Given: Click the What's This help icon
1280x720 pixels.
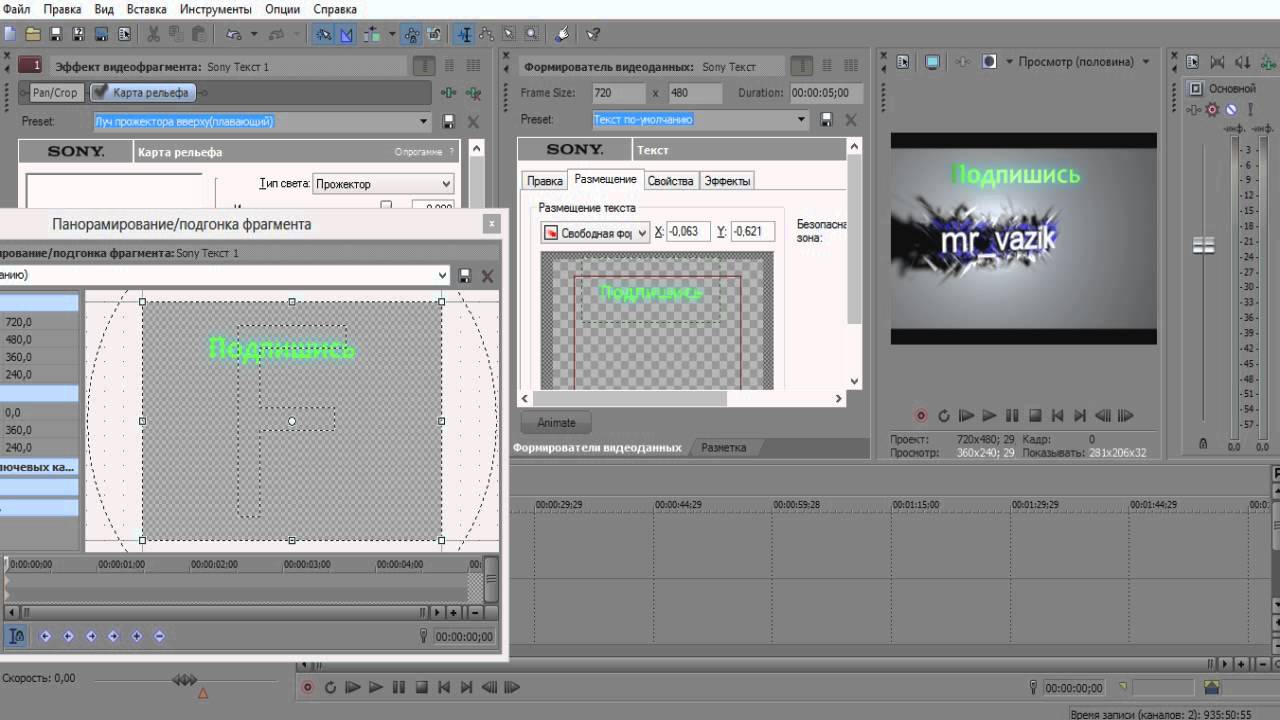Looking at the screenshot, I should point(593,34).
